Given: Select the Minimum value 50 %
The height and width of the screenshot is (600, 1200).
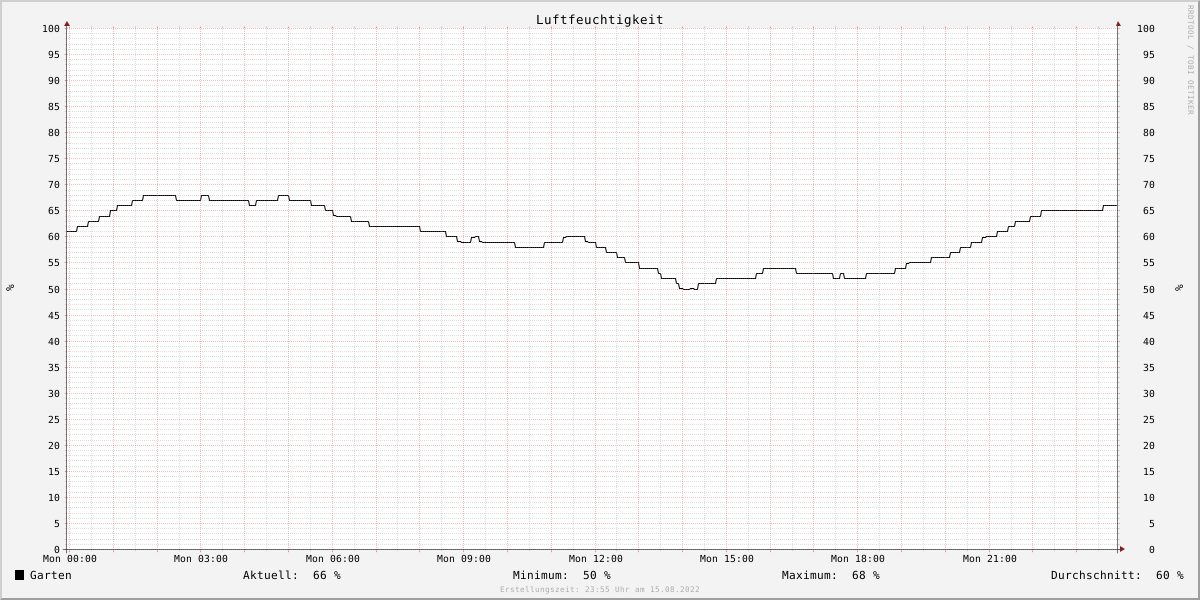Looking at the screenshot, I should (x=597, y=575).
